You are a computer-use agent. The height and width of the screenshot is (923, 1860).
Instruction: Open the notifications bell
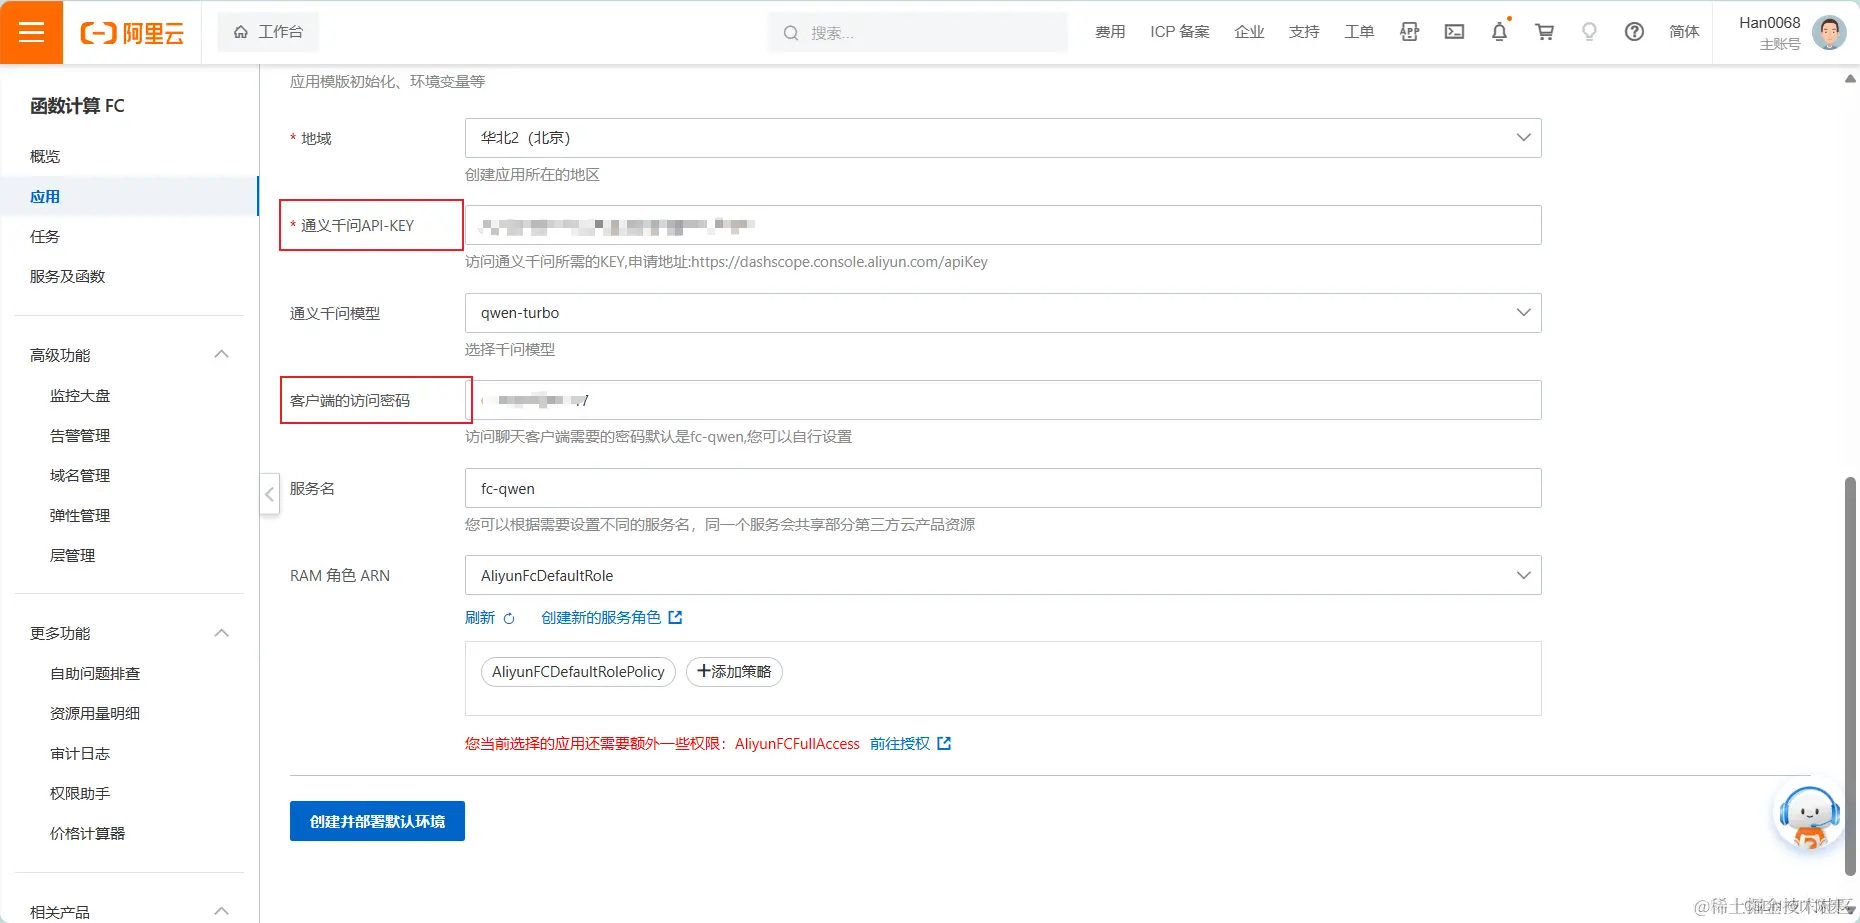click(1499, 32)
